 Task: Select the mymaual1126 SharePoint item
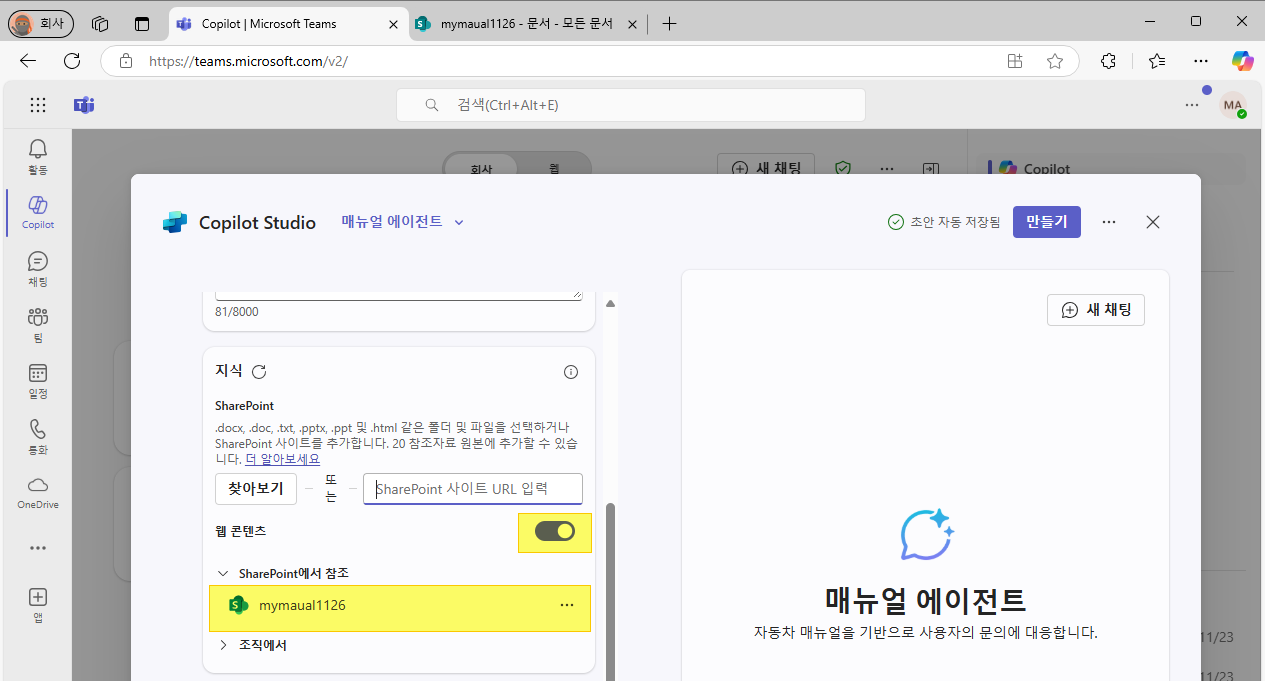coord(400,606)
